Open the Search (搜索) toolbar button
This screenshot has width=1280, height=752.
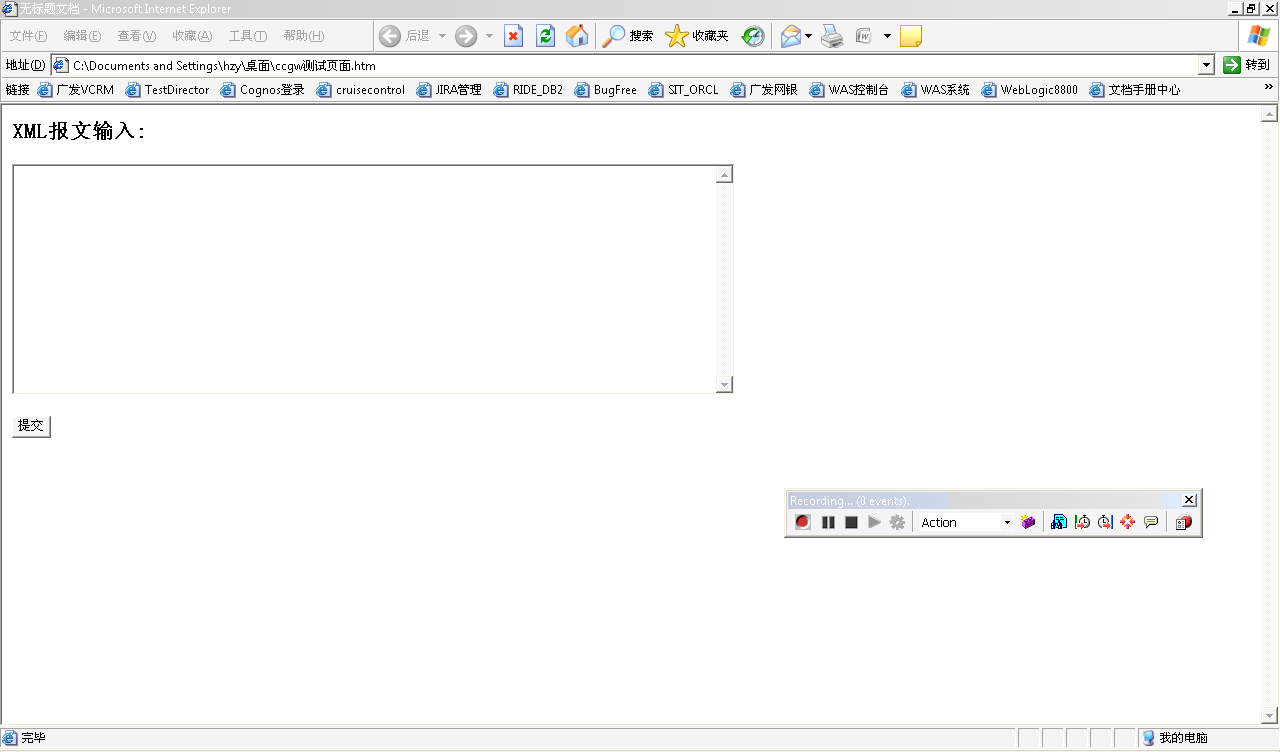[x=627, y=37]
